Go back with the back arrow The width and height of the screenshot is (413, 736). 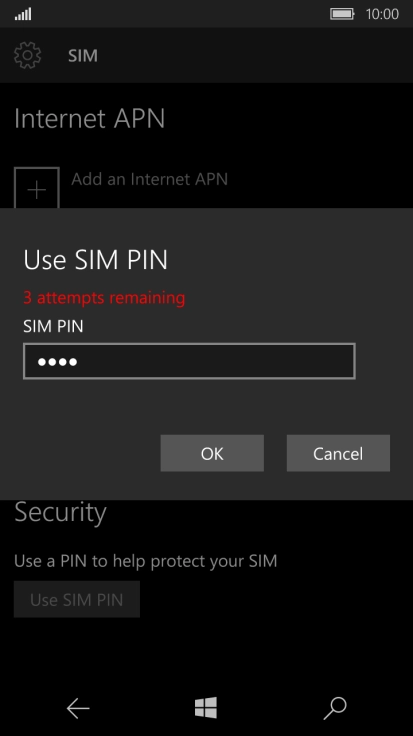click(x=78, y=708)
